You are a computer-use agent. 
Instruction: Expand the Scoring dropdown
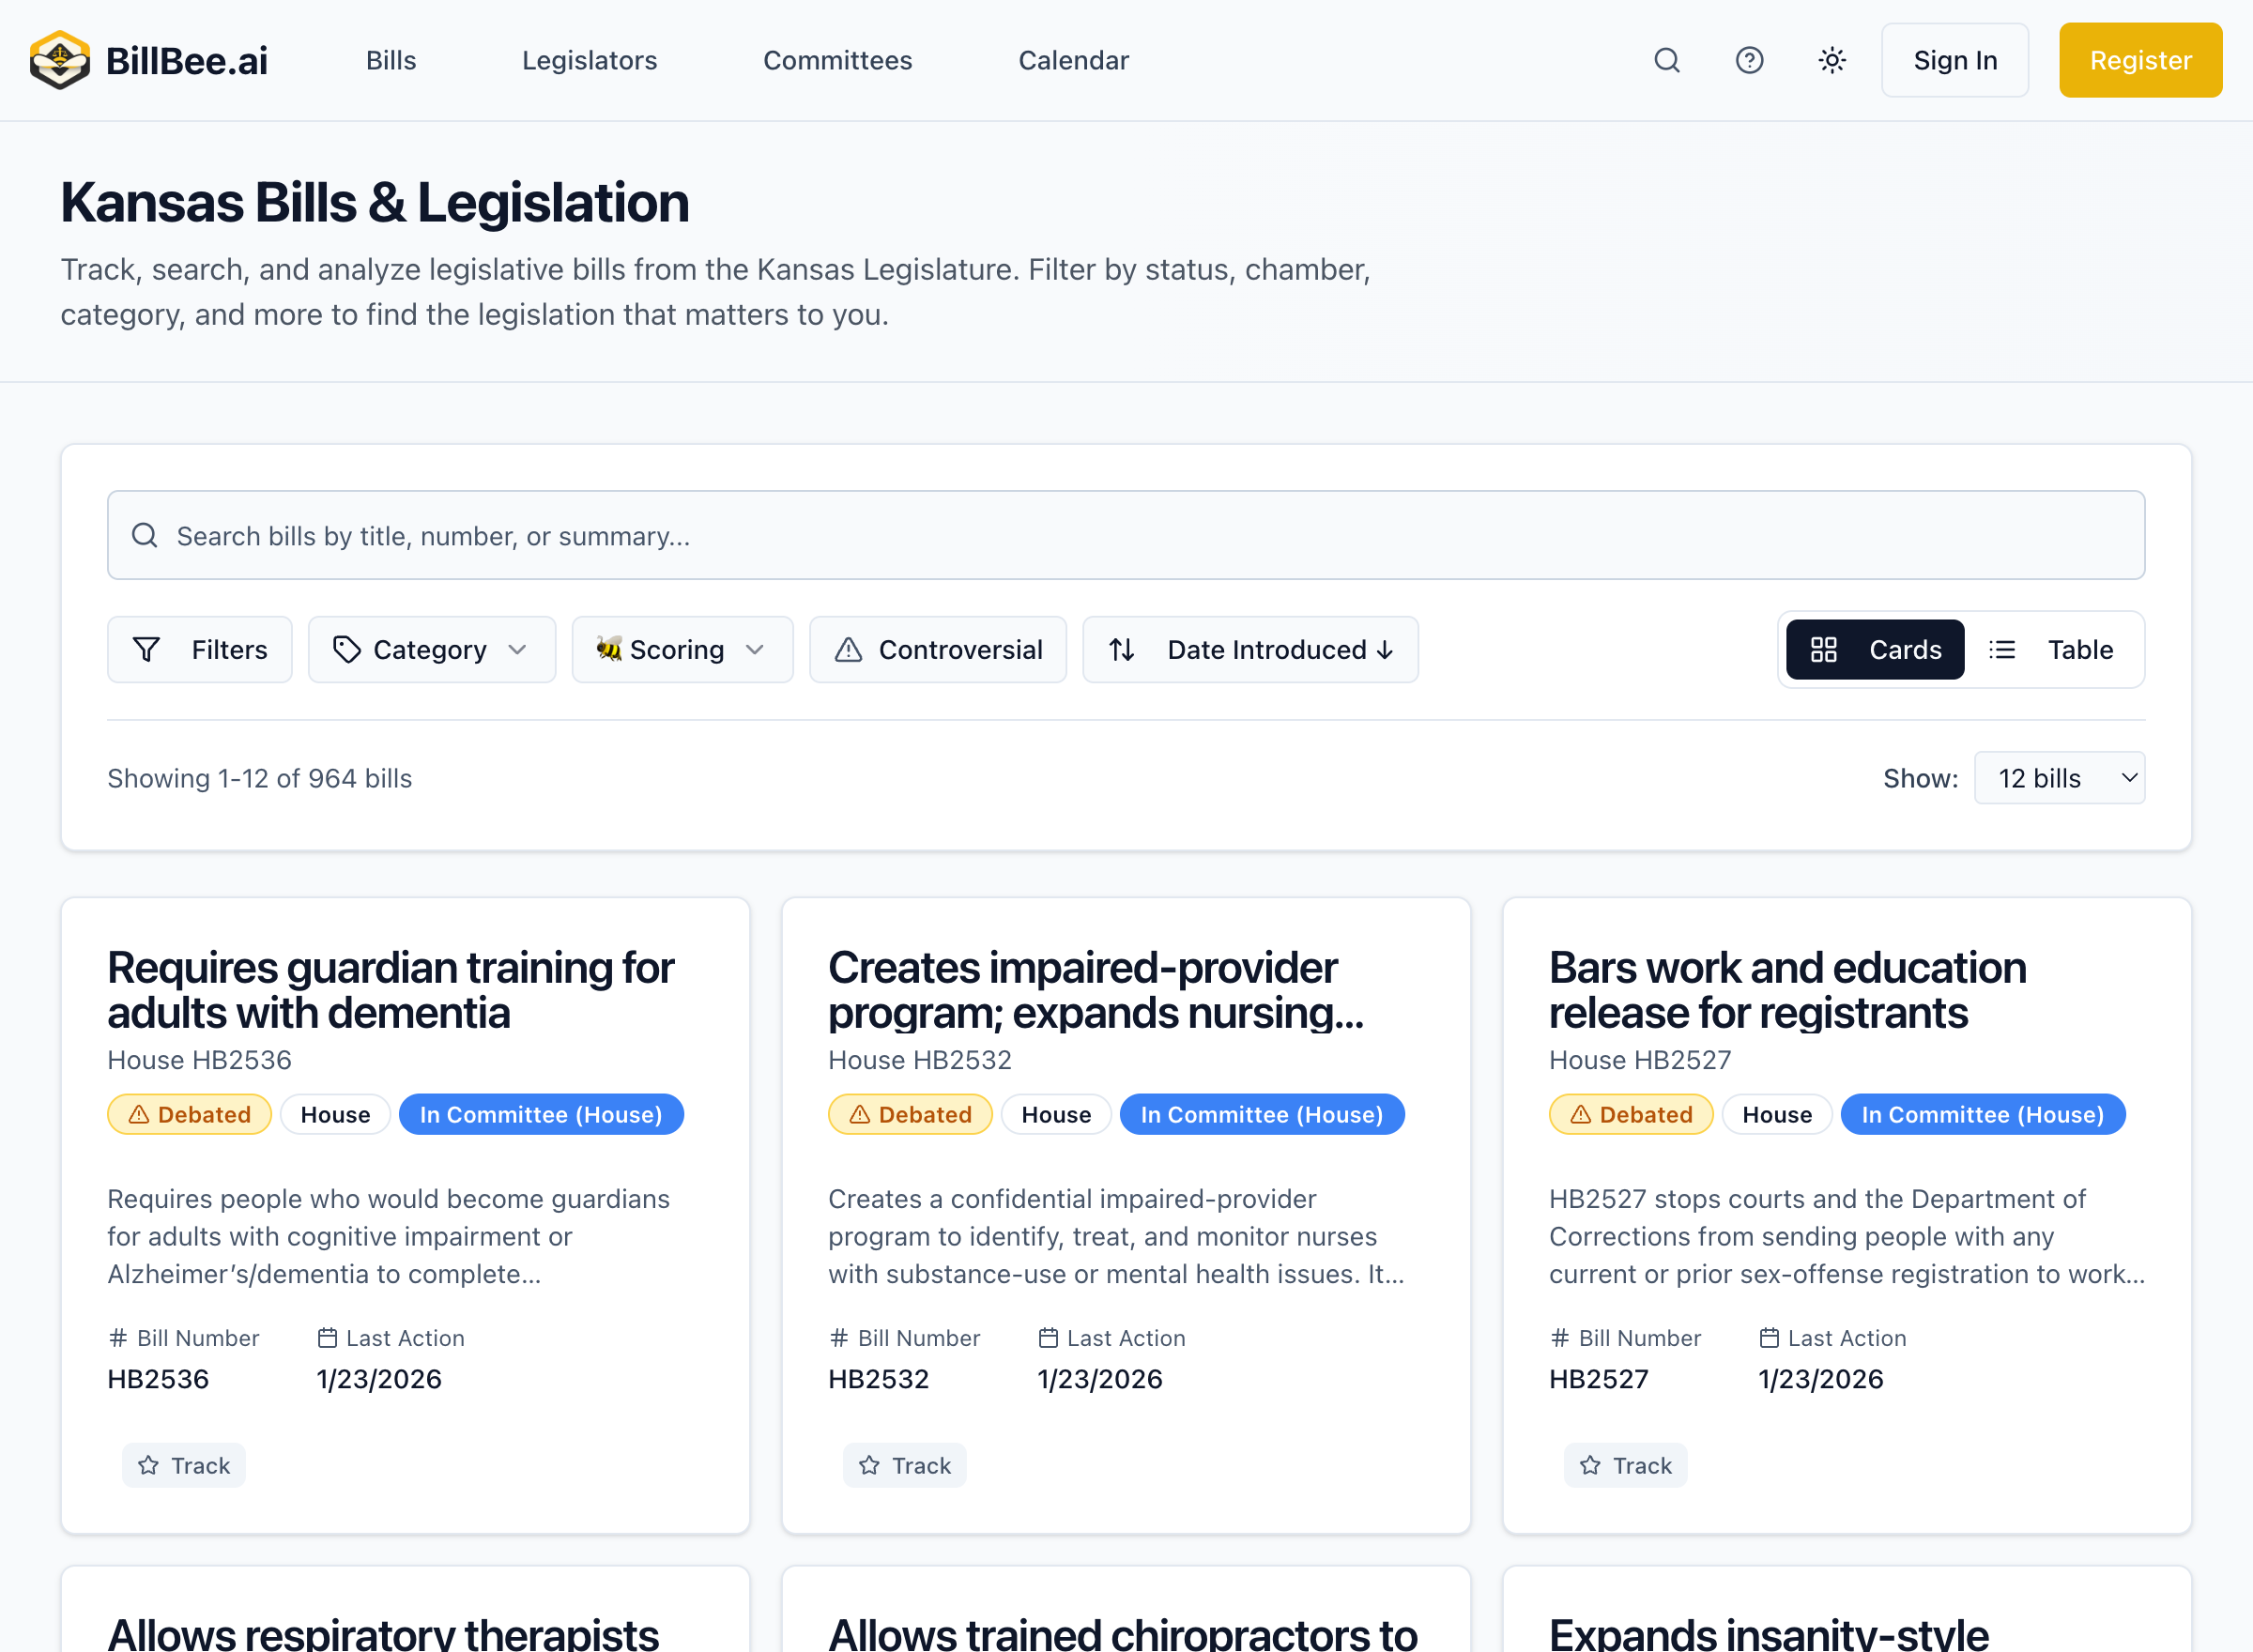coord(681,649)
